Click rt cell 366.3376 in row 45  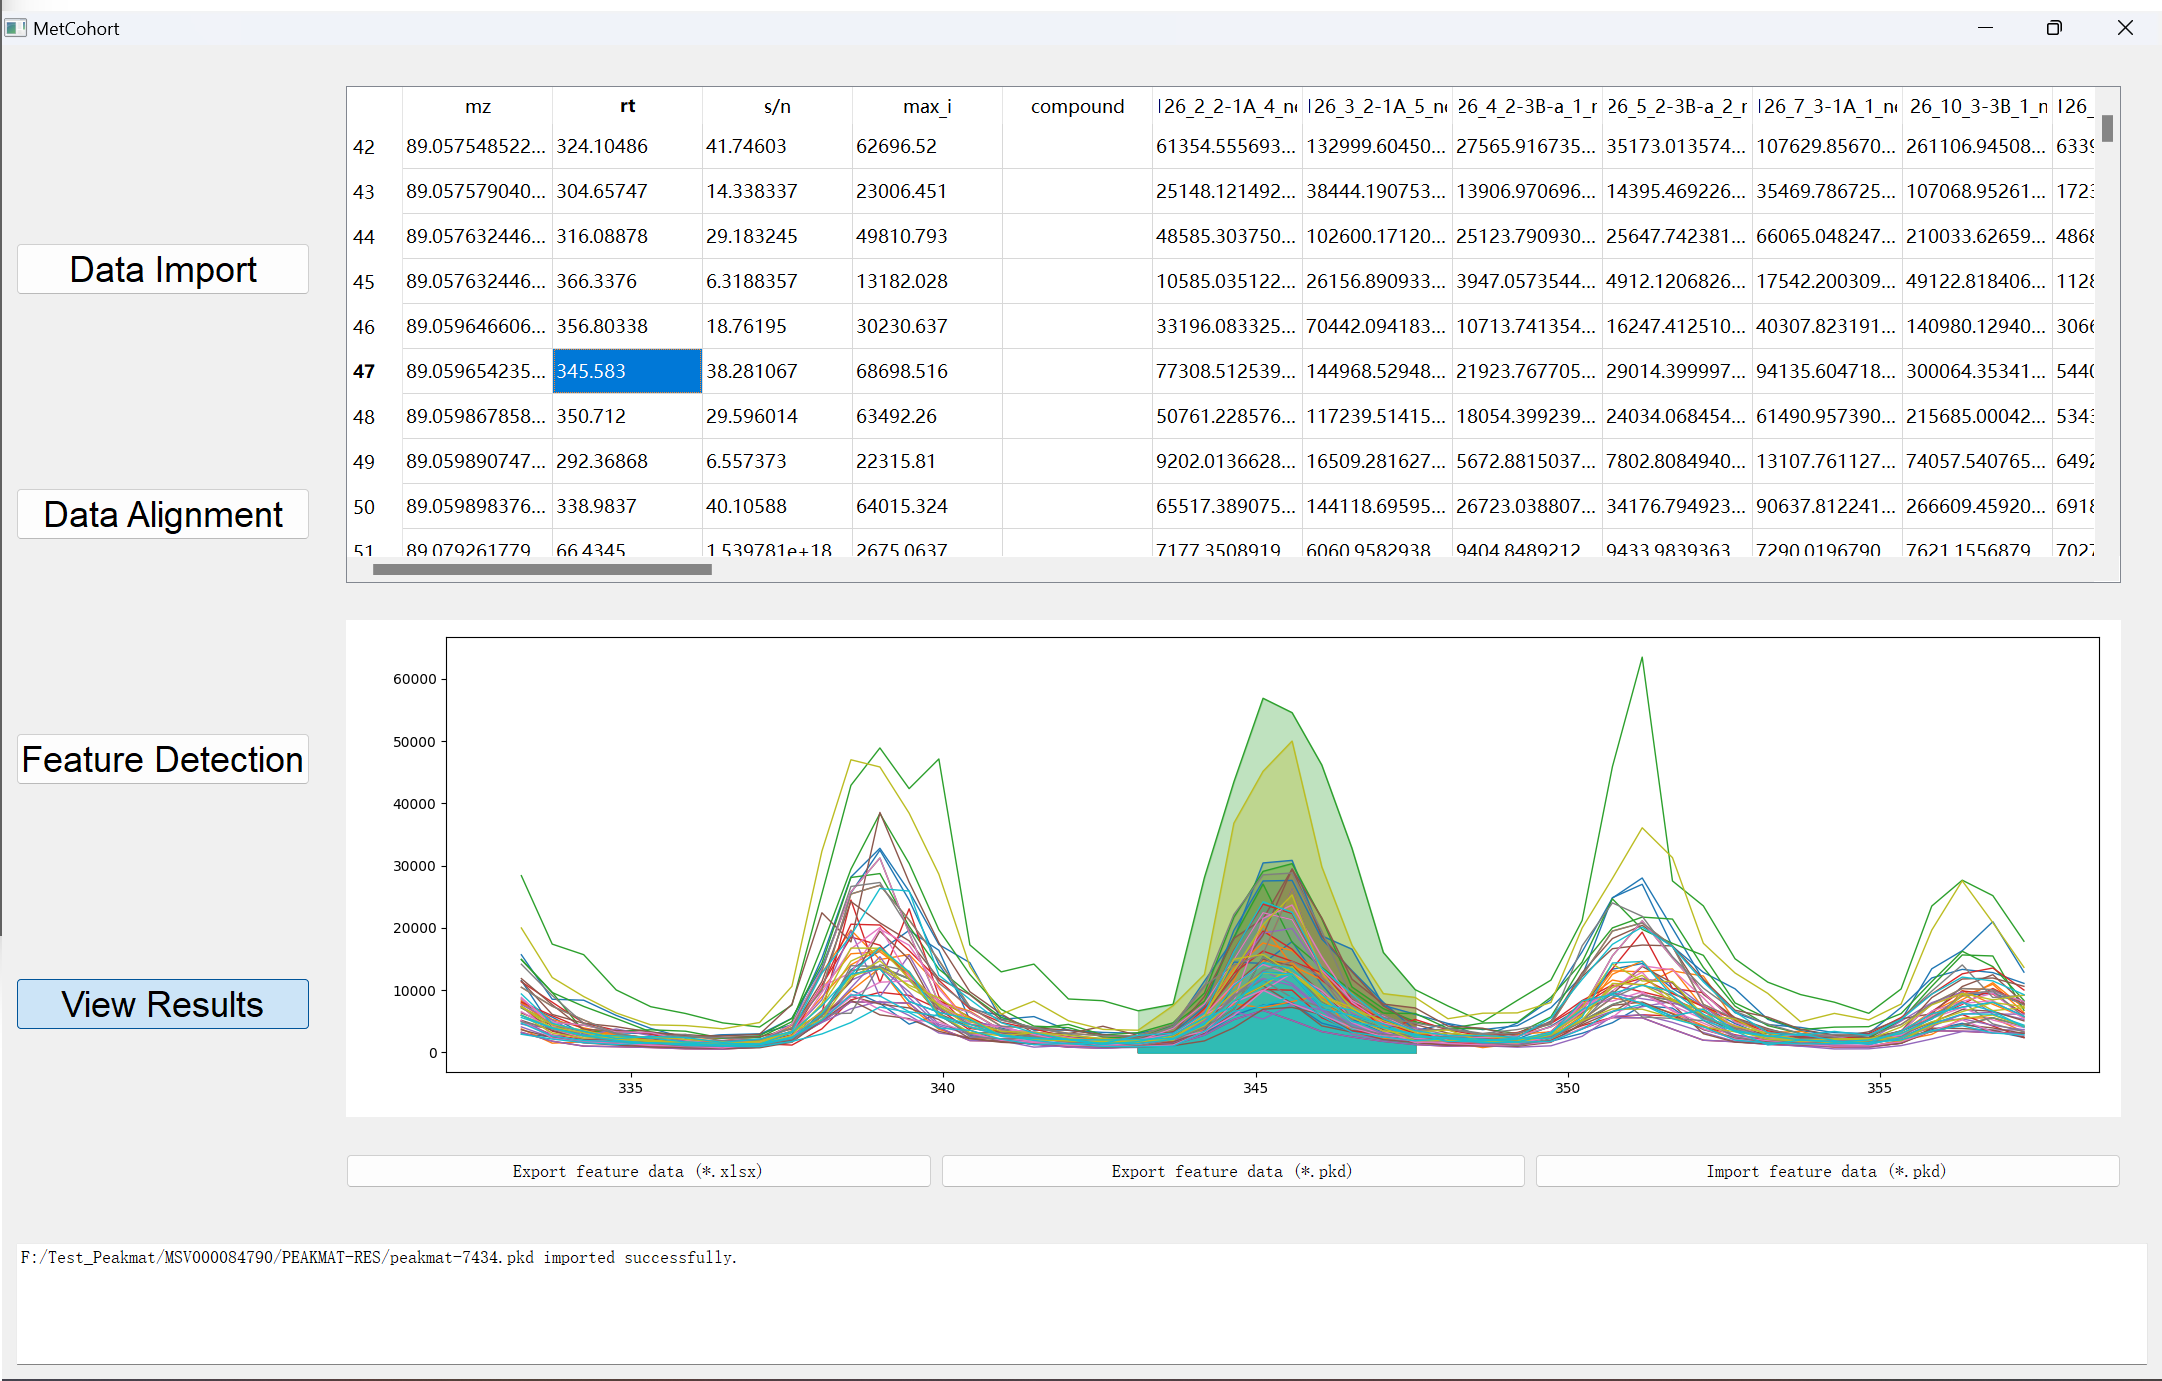click(627, 281)
